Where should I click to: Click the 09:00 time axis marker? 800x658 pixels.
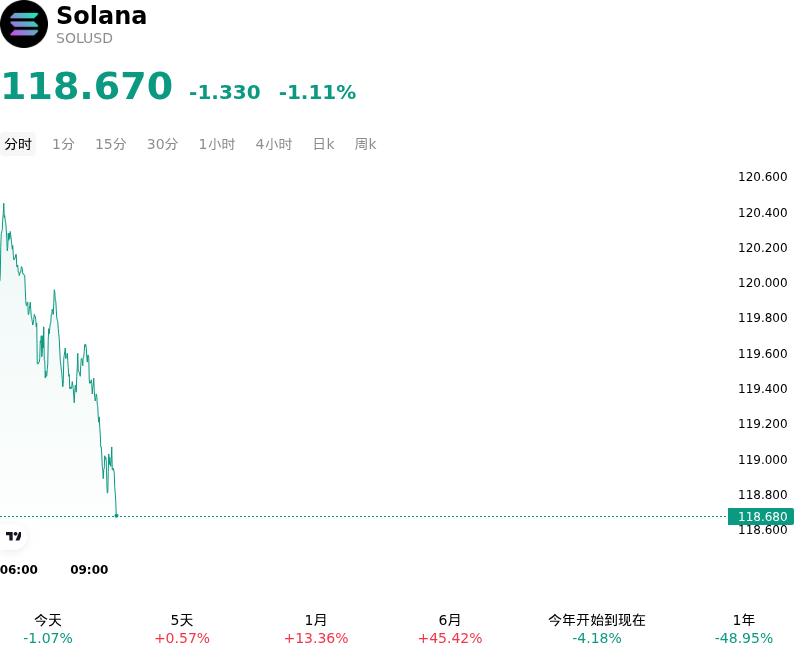pyautogui.click(x=89, y=569)
